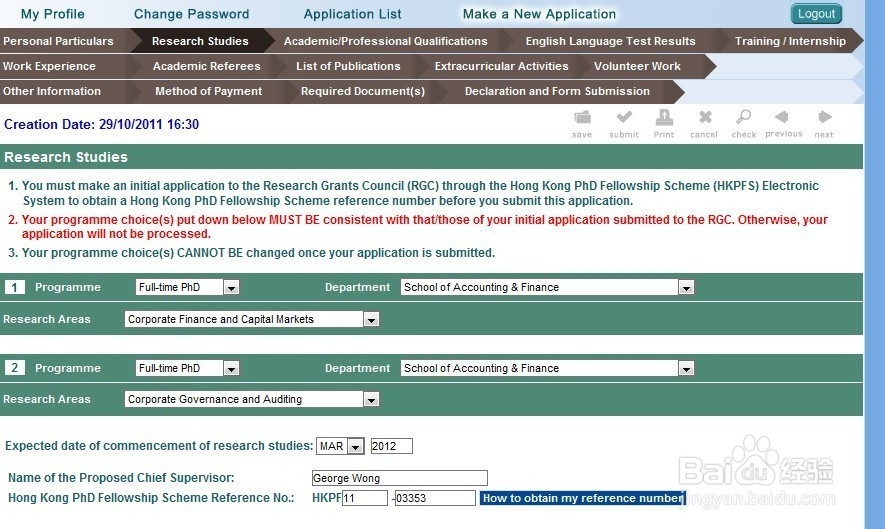Select Make a New Application
This screenshot has width=885, height=529.
point(539,14)
